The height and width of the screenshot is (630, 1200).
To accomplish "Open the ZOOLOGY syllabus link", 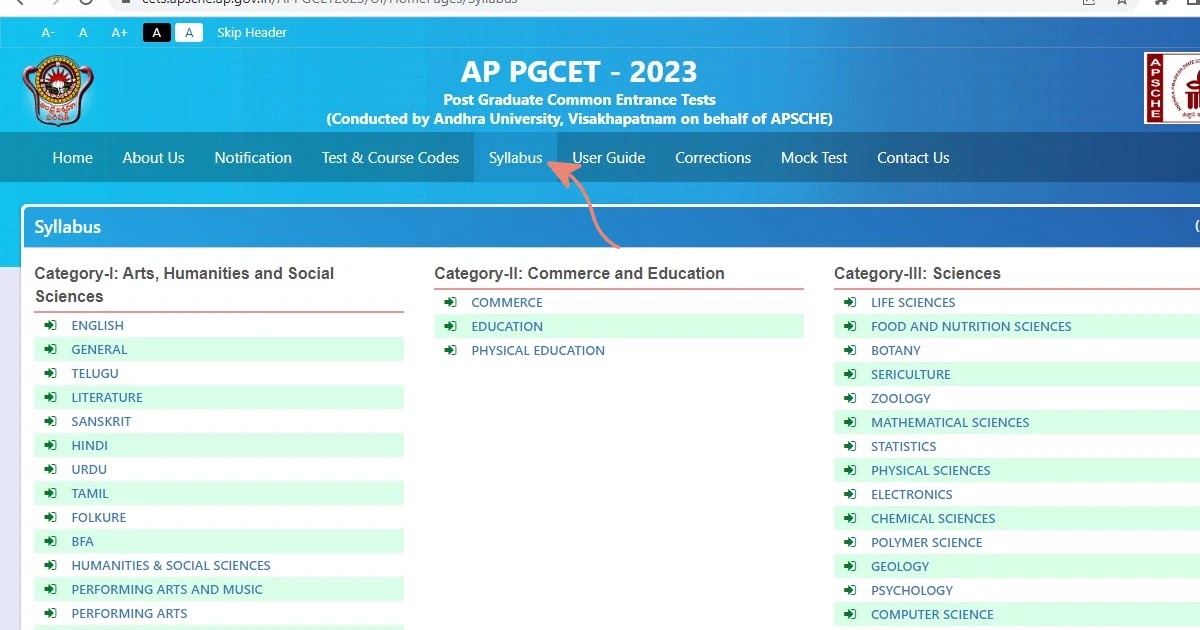I will tap(900, 398).
